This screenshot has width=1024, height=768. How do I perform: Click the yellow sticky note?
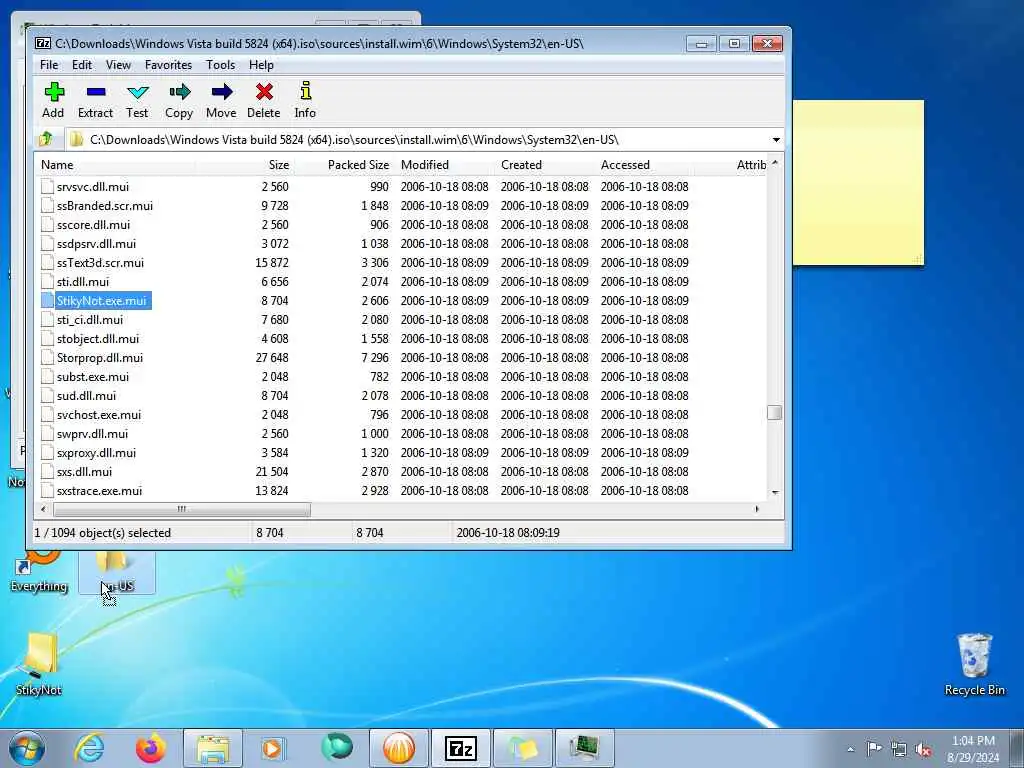[x=858, y=182]
